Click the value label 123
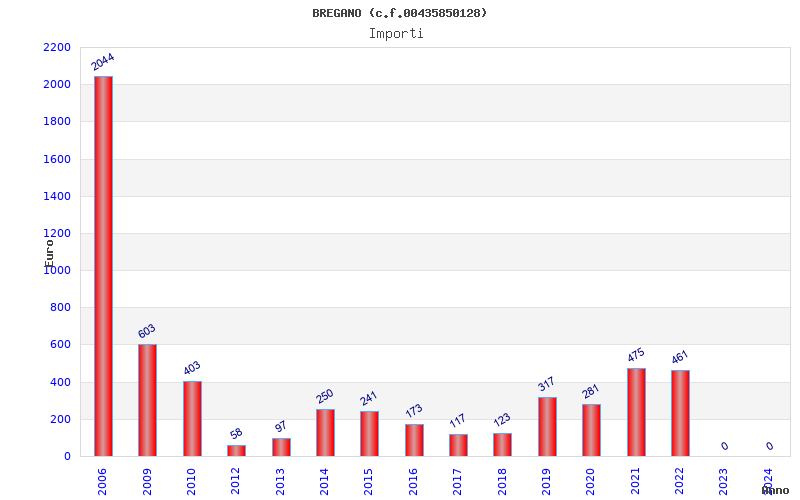Screen dimensions: 800x500 (502, 420)
